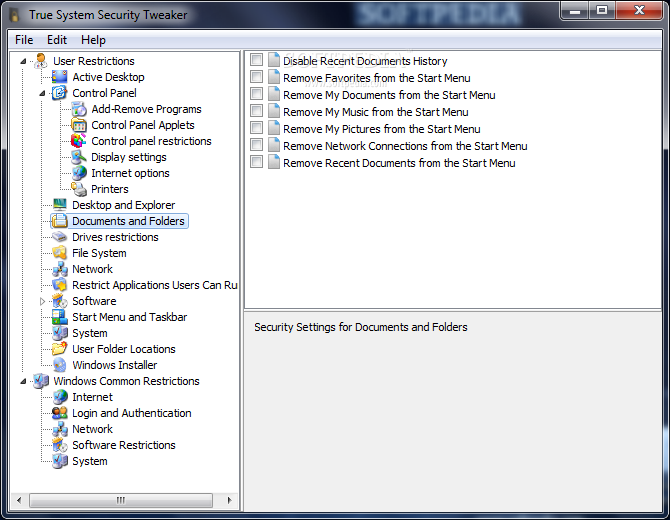Click the Login and Authentication users icon
This screenshot has height=520, width=670.
point(59,413)
